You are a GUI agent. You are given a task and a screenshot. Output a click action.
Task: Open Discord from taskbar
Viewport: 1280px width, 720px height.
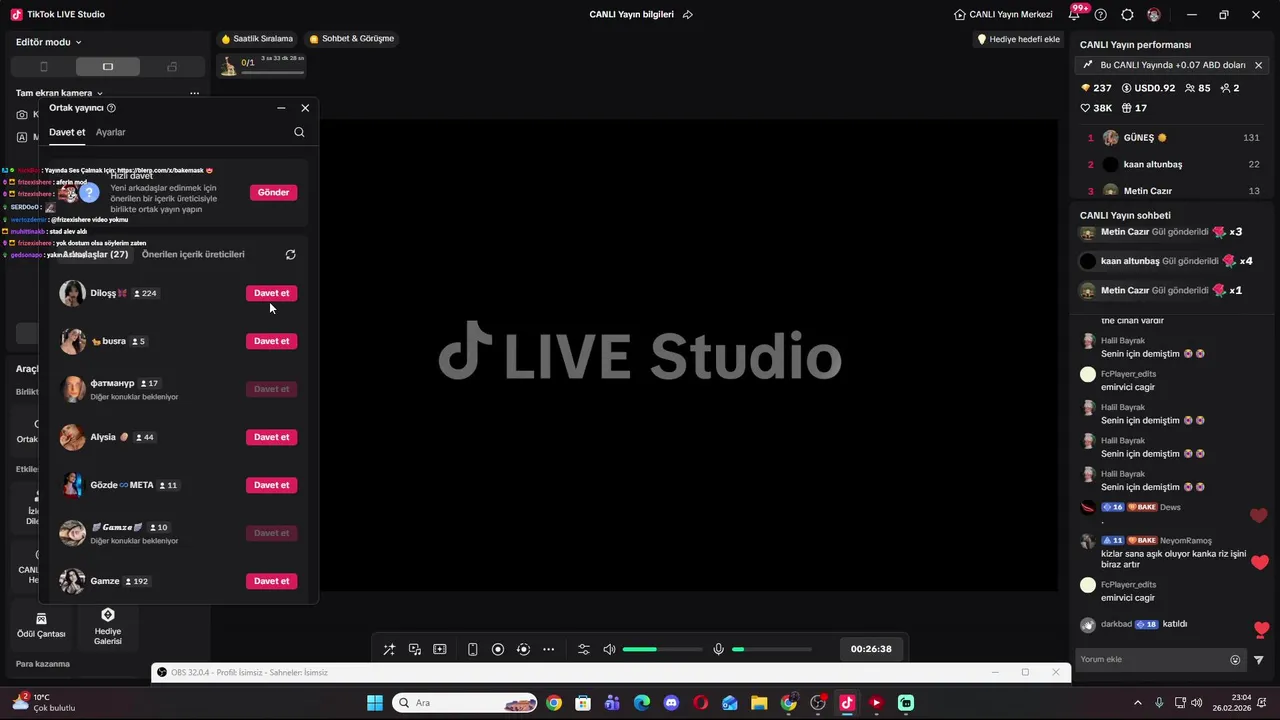click(671, 703)
